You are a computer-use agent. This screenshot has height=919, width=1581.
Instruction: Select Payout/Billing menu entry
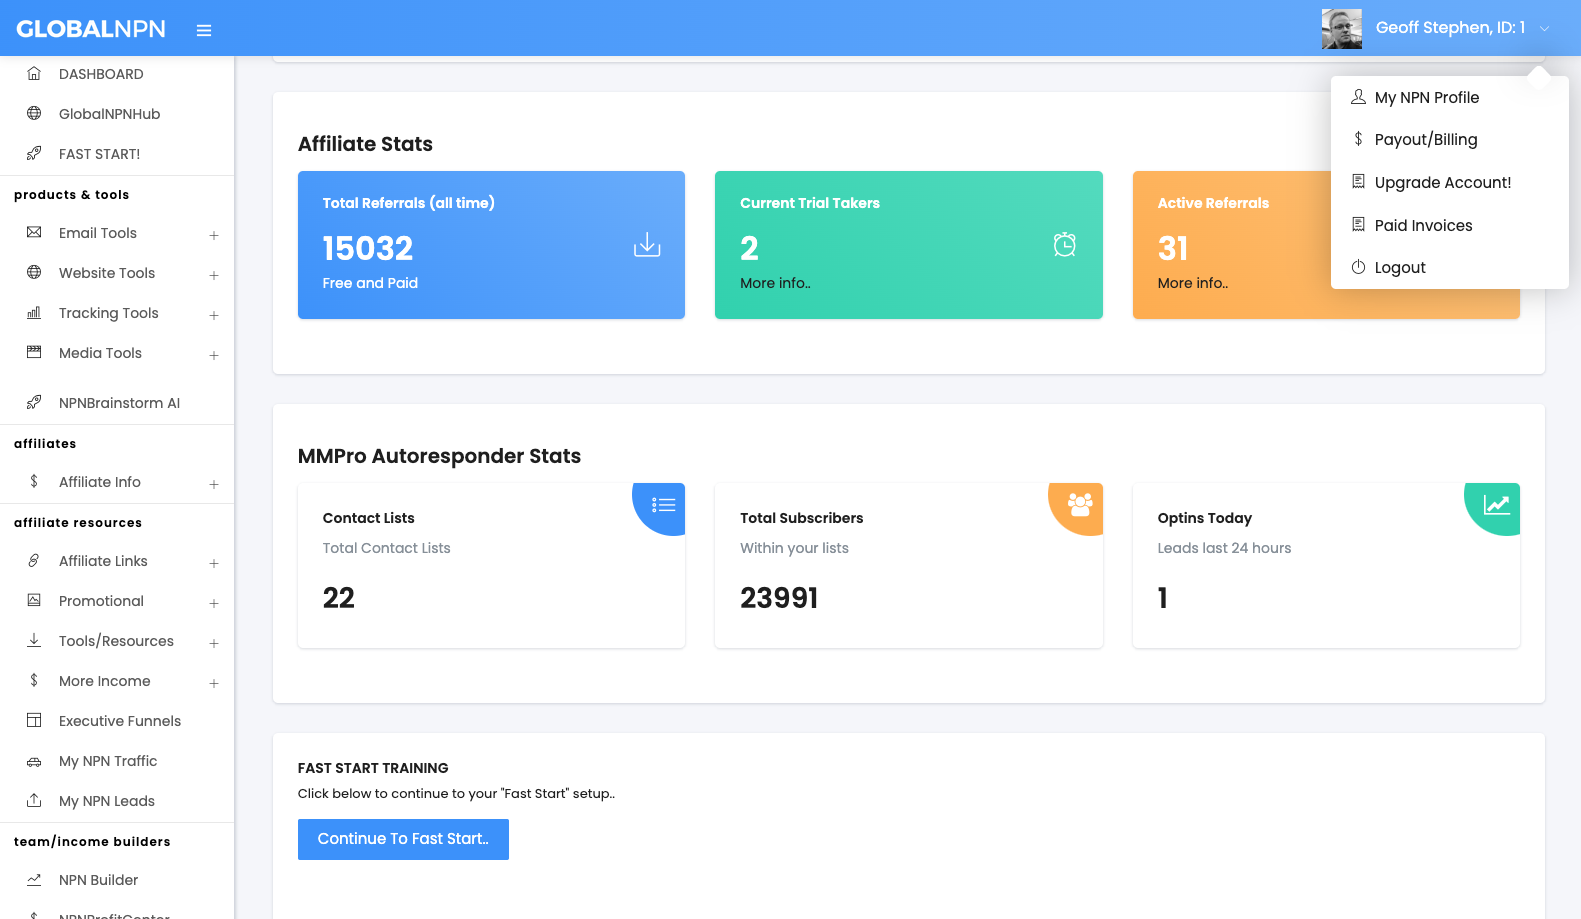pyautogui.click(x=1425, y=140)
